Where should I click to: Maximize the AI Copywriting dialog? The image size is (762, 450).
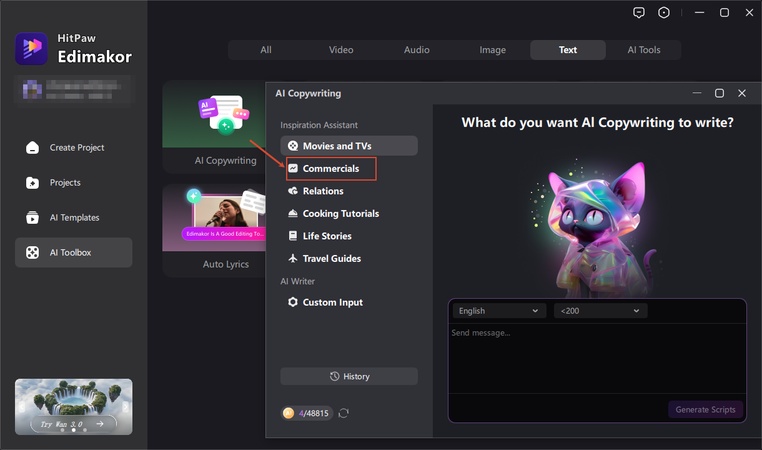tap(719, 93)
